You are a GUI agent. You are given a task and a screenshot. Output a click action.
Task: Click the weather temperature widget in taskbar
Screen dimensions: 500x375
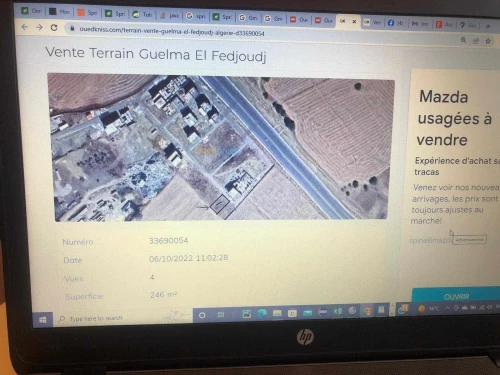pos(429,309)
